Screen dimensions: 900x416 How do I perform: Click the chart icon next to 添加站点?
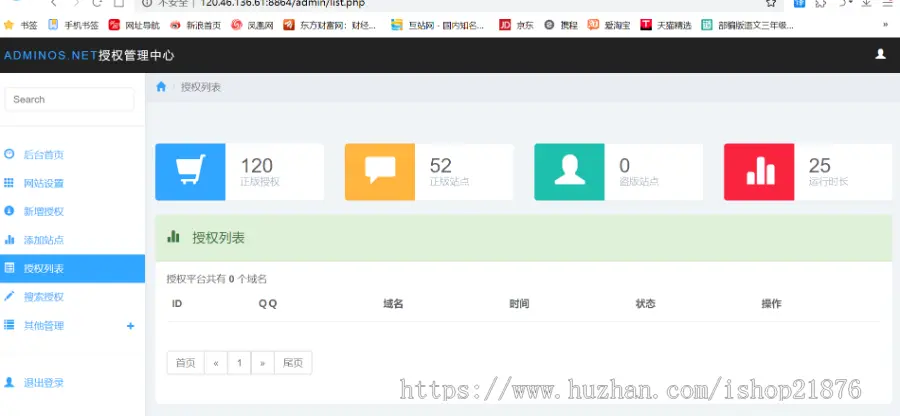click(9, 239)
